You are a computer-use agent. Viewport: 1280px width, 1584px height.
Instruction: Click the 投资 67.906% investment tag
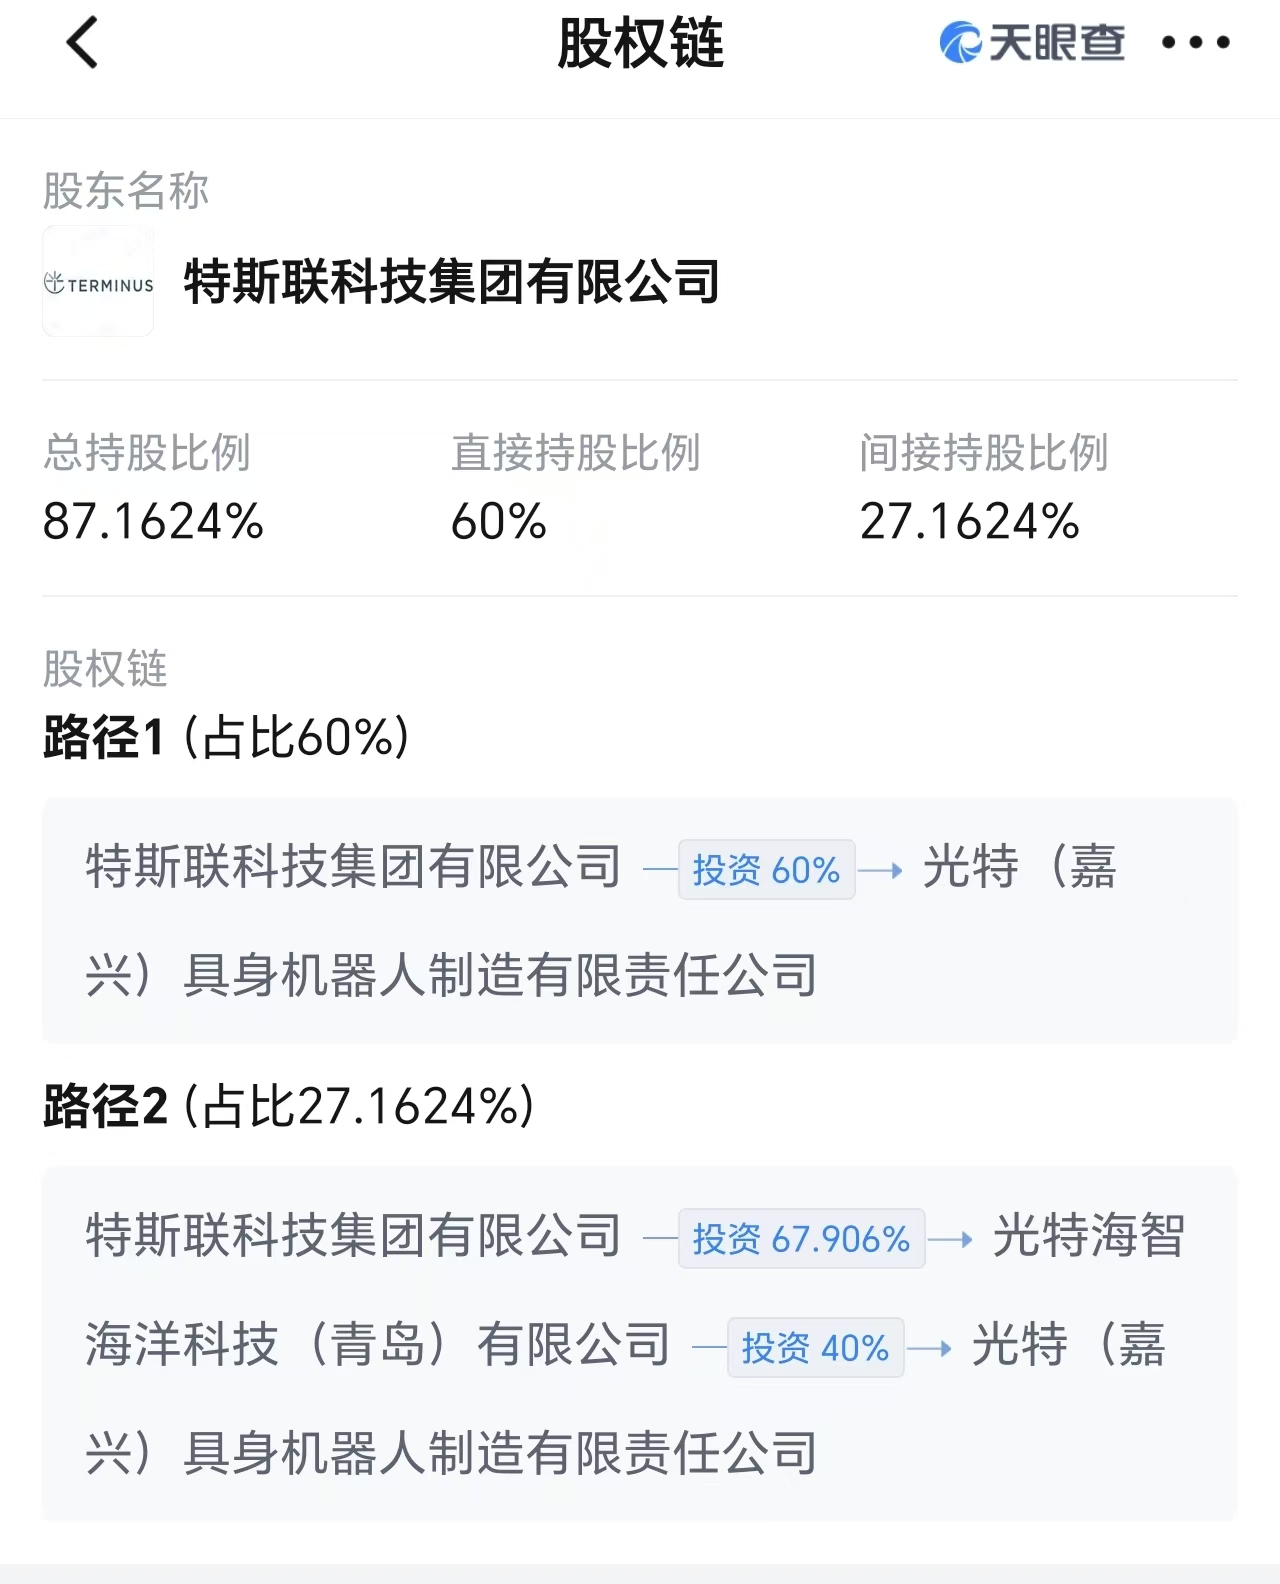tap(802, 1238)
